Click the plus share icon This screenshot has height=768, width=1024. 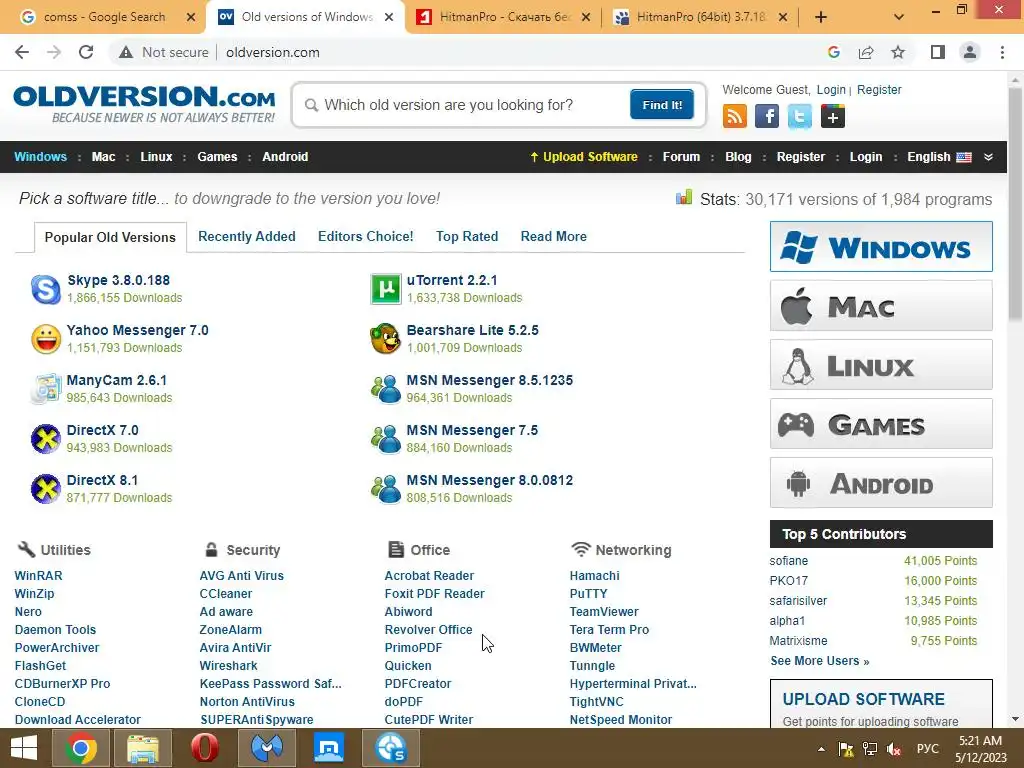(833, 117)
